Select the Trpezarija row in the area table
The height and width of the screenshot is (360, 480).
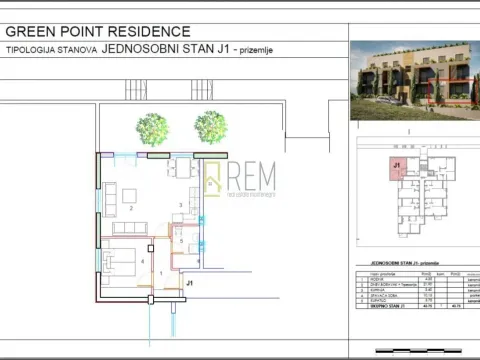[x=418, y=285]
